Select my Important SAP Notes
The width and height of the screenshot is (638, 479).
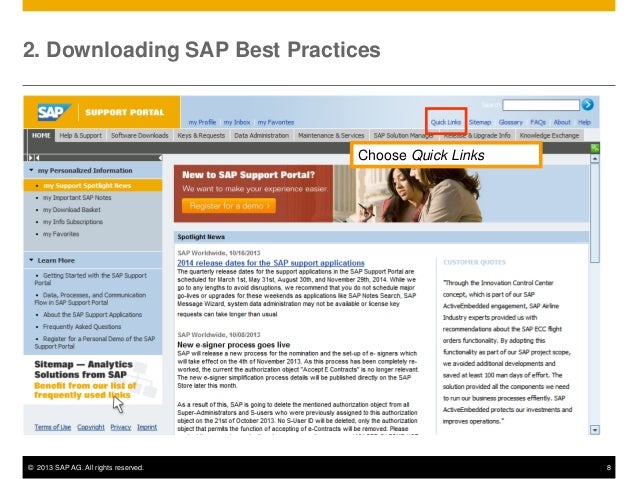click(x=77, y=198)
